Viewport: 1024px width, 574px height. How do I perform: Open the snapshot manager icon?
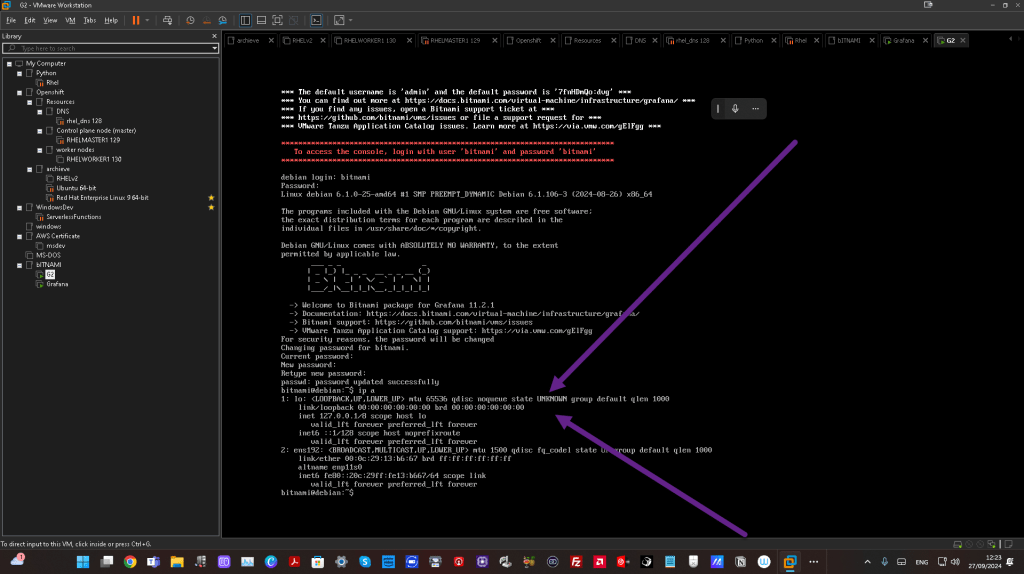[223, 20]
